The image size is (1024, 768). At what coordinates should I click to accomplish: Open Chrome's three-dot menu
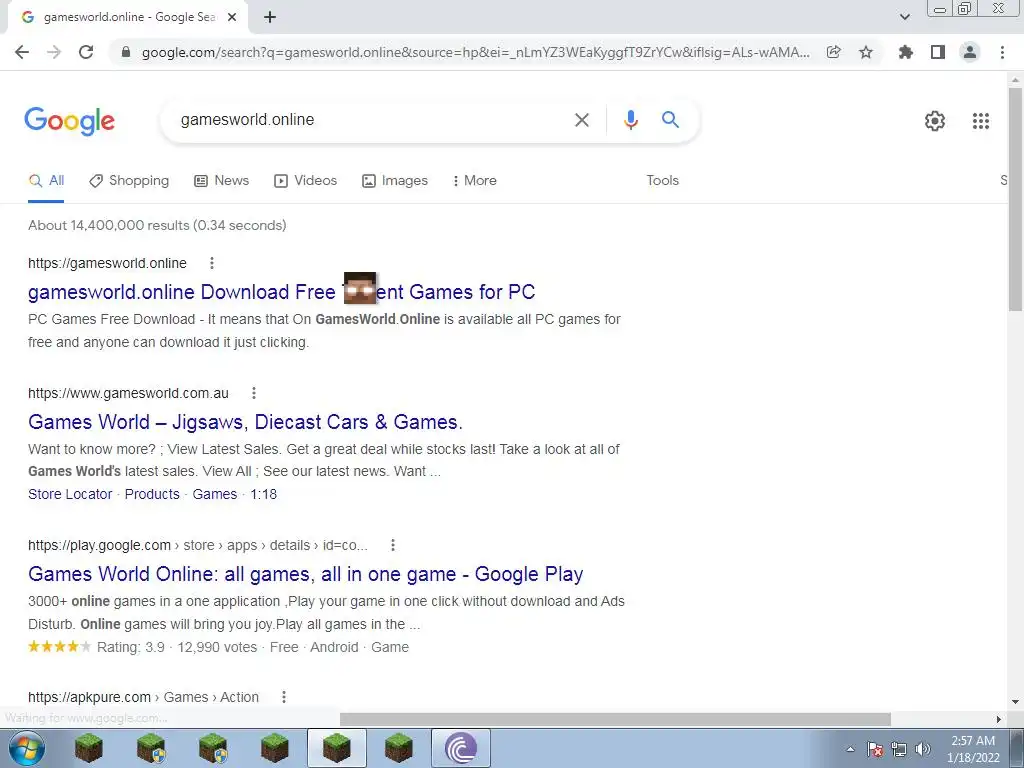1002,52
